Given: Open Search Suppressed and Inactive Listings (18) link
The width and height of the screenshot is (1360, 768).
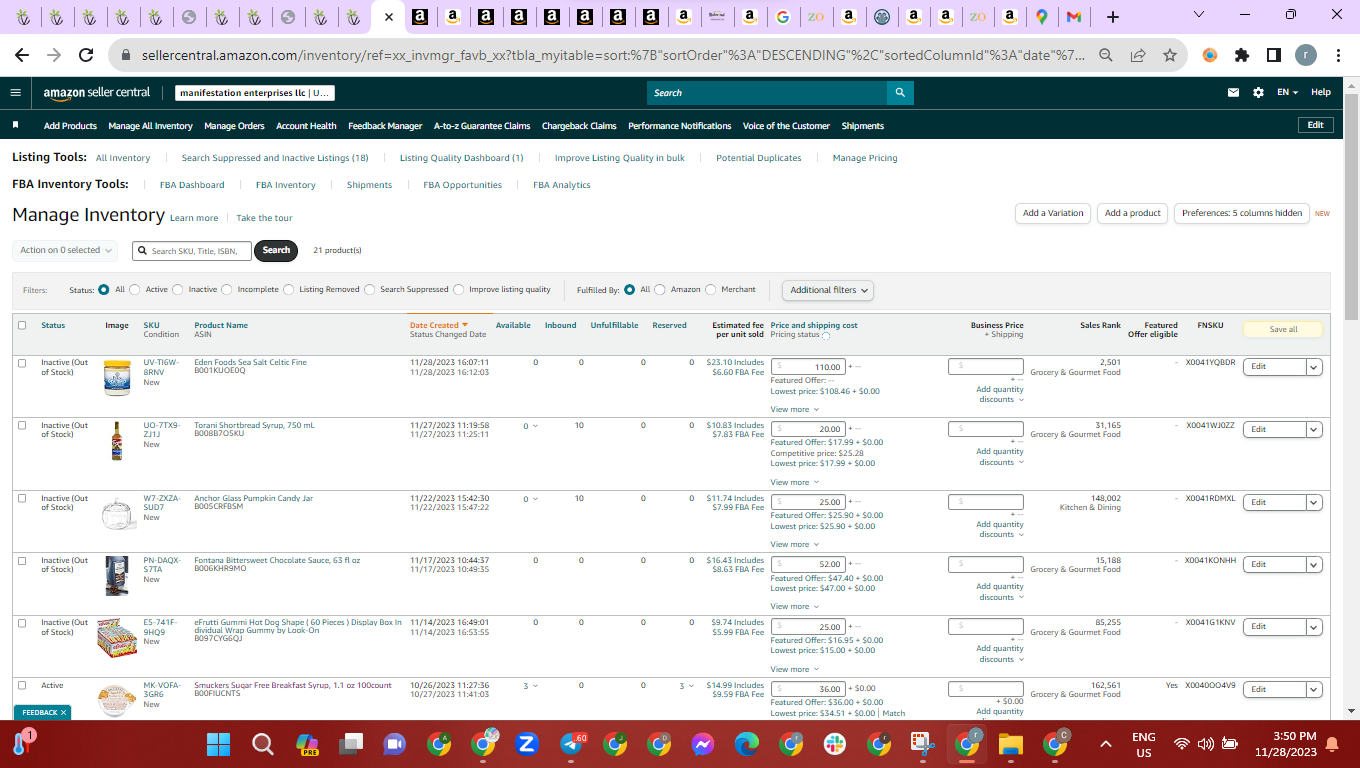Looking at the screenshot, I should coord(275,158).
